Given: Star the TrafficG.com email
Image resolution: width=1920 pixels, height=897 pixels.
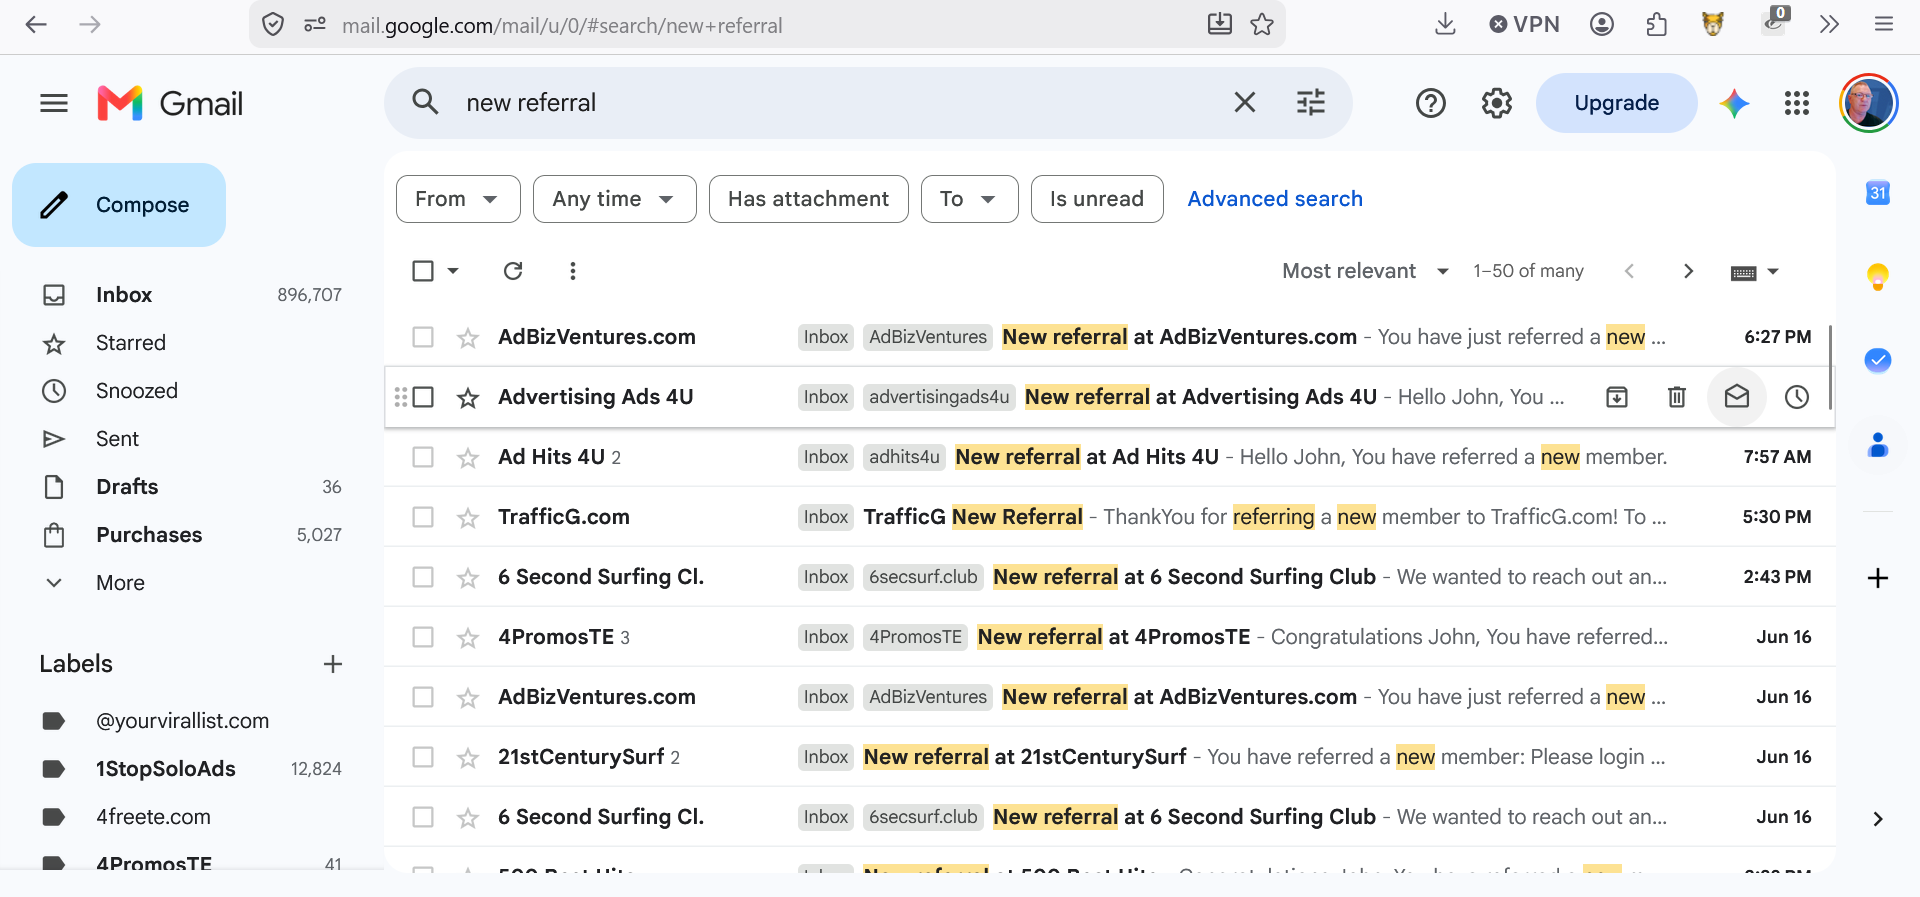Looking at the screenshot, I should click(x=468, y=518).
